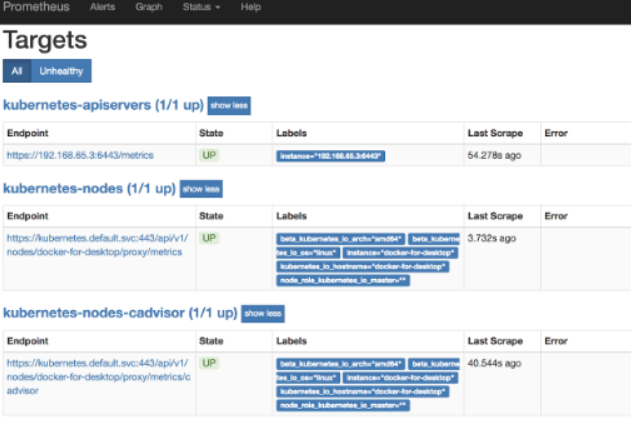Collapse kubernetes-nodes-cadvisor with show less

(x=263, y=313)
